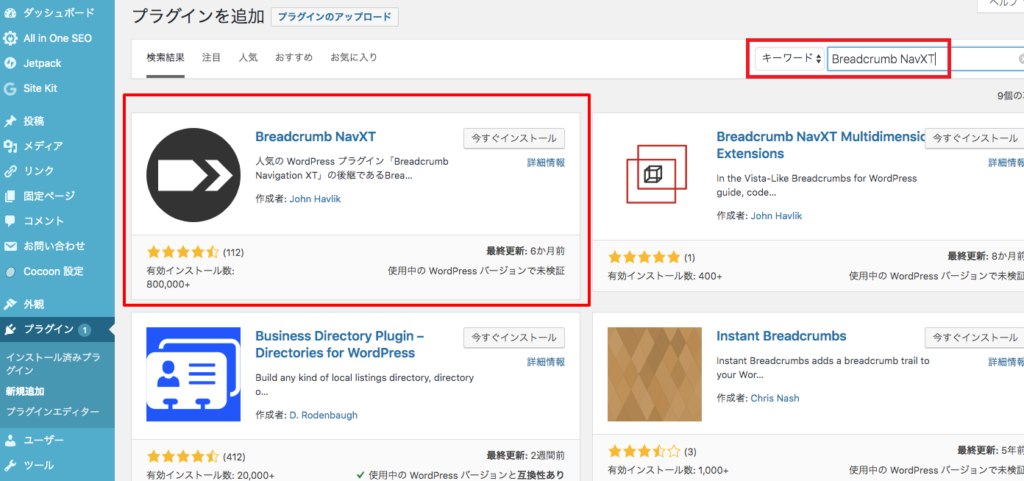The width and height of the screenshot is (1024, 481).
Task: Open the プラグインエディター submenu item
Action: coord(52,412)
